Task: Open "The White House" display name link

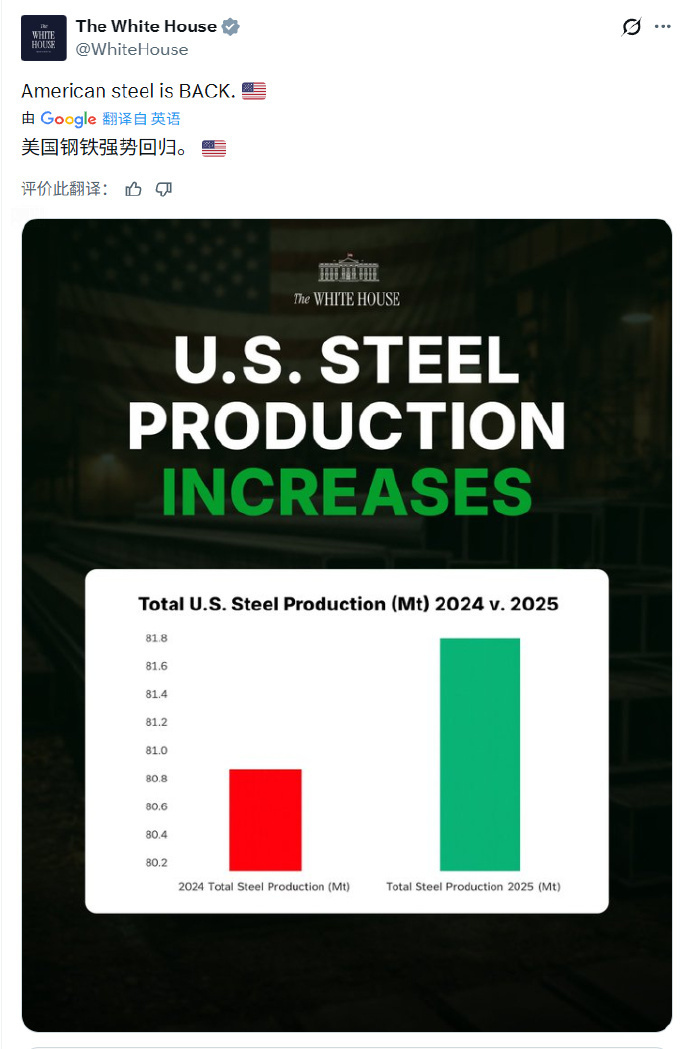Action: click(146, 27)
